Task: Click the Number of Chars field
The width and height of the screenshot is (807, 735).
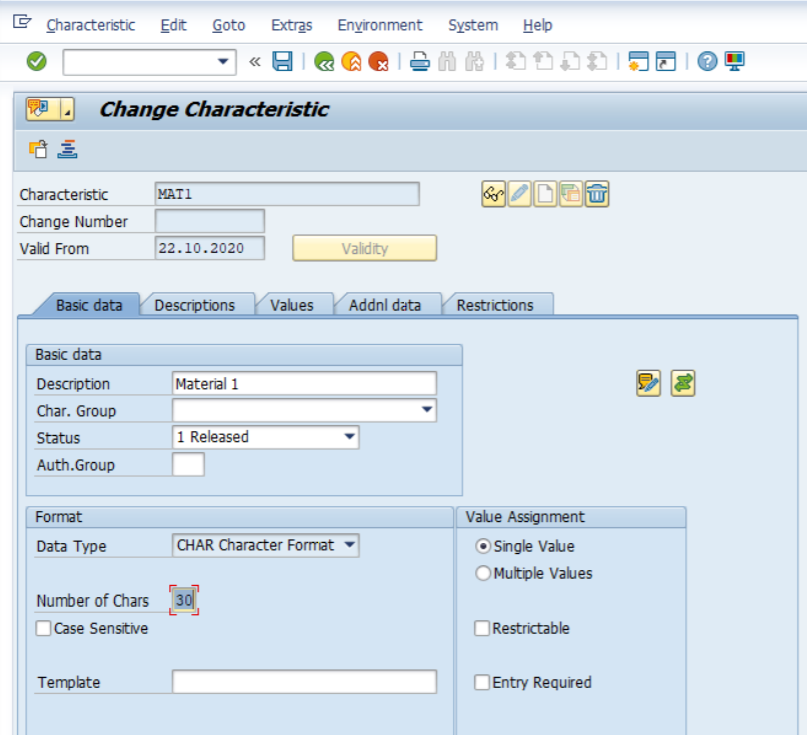Action: [x=184, y=600]
